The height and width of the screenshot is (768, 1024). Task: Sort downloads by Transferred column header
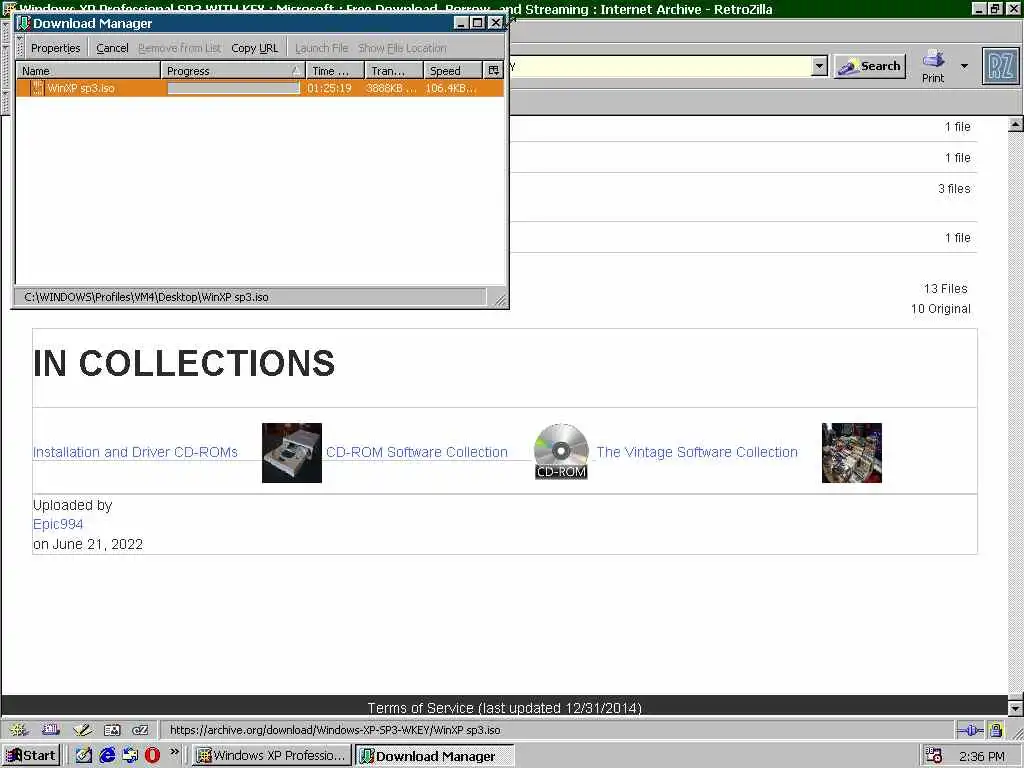[x=394, y=71]
